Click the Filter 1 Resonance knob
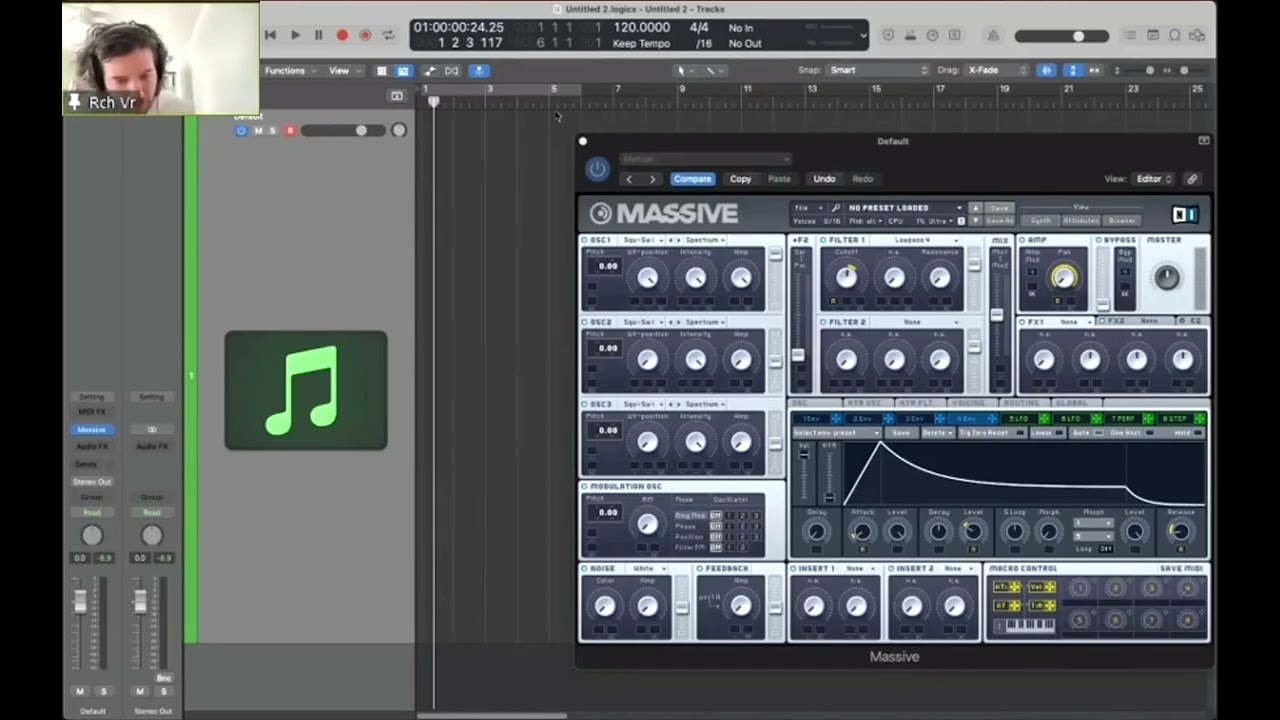1280x720 pixels. pos(940,278)
